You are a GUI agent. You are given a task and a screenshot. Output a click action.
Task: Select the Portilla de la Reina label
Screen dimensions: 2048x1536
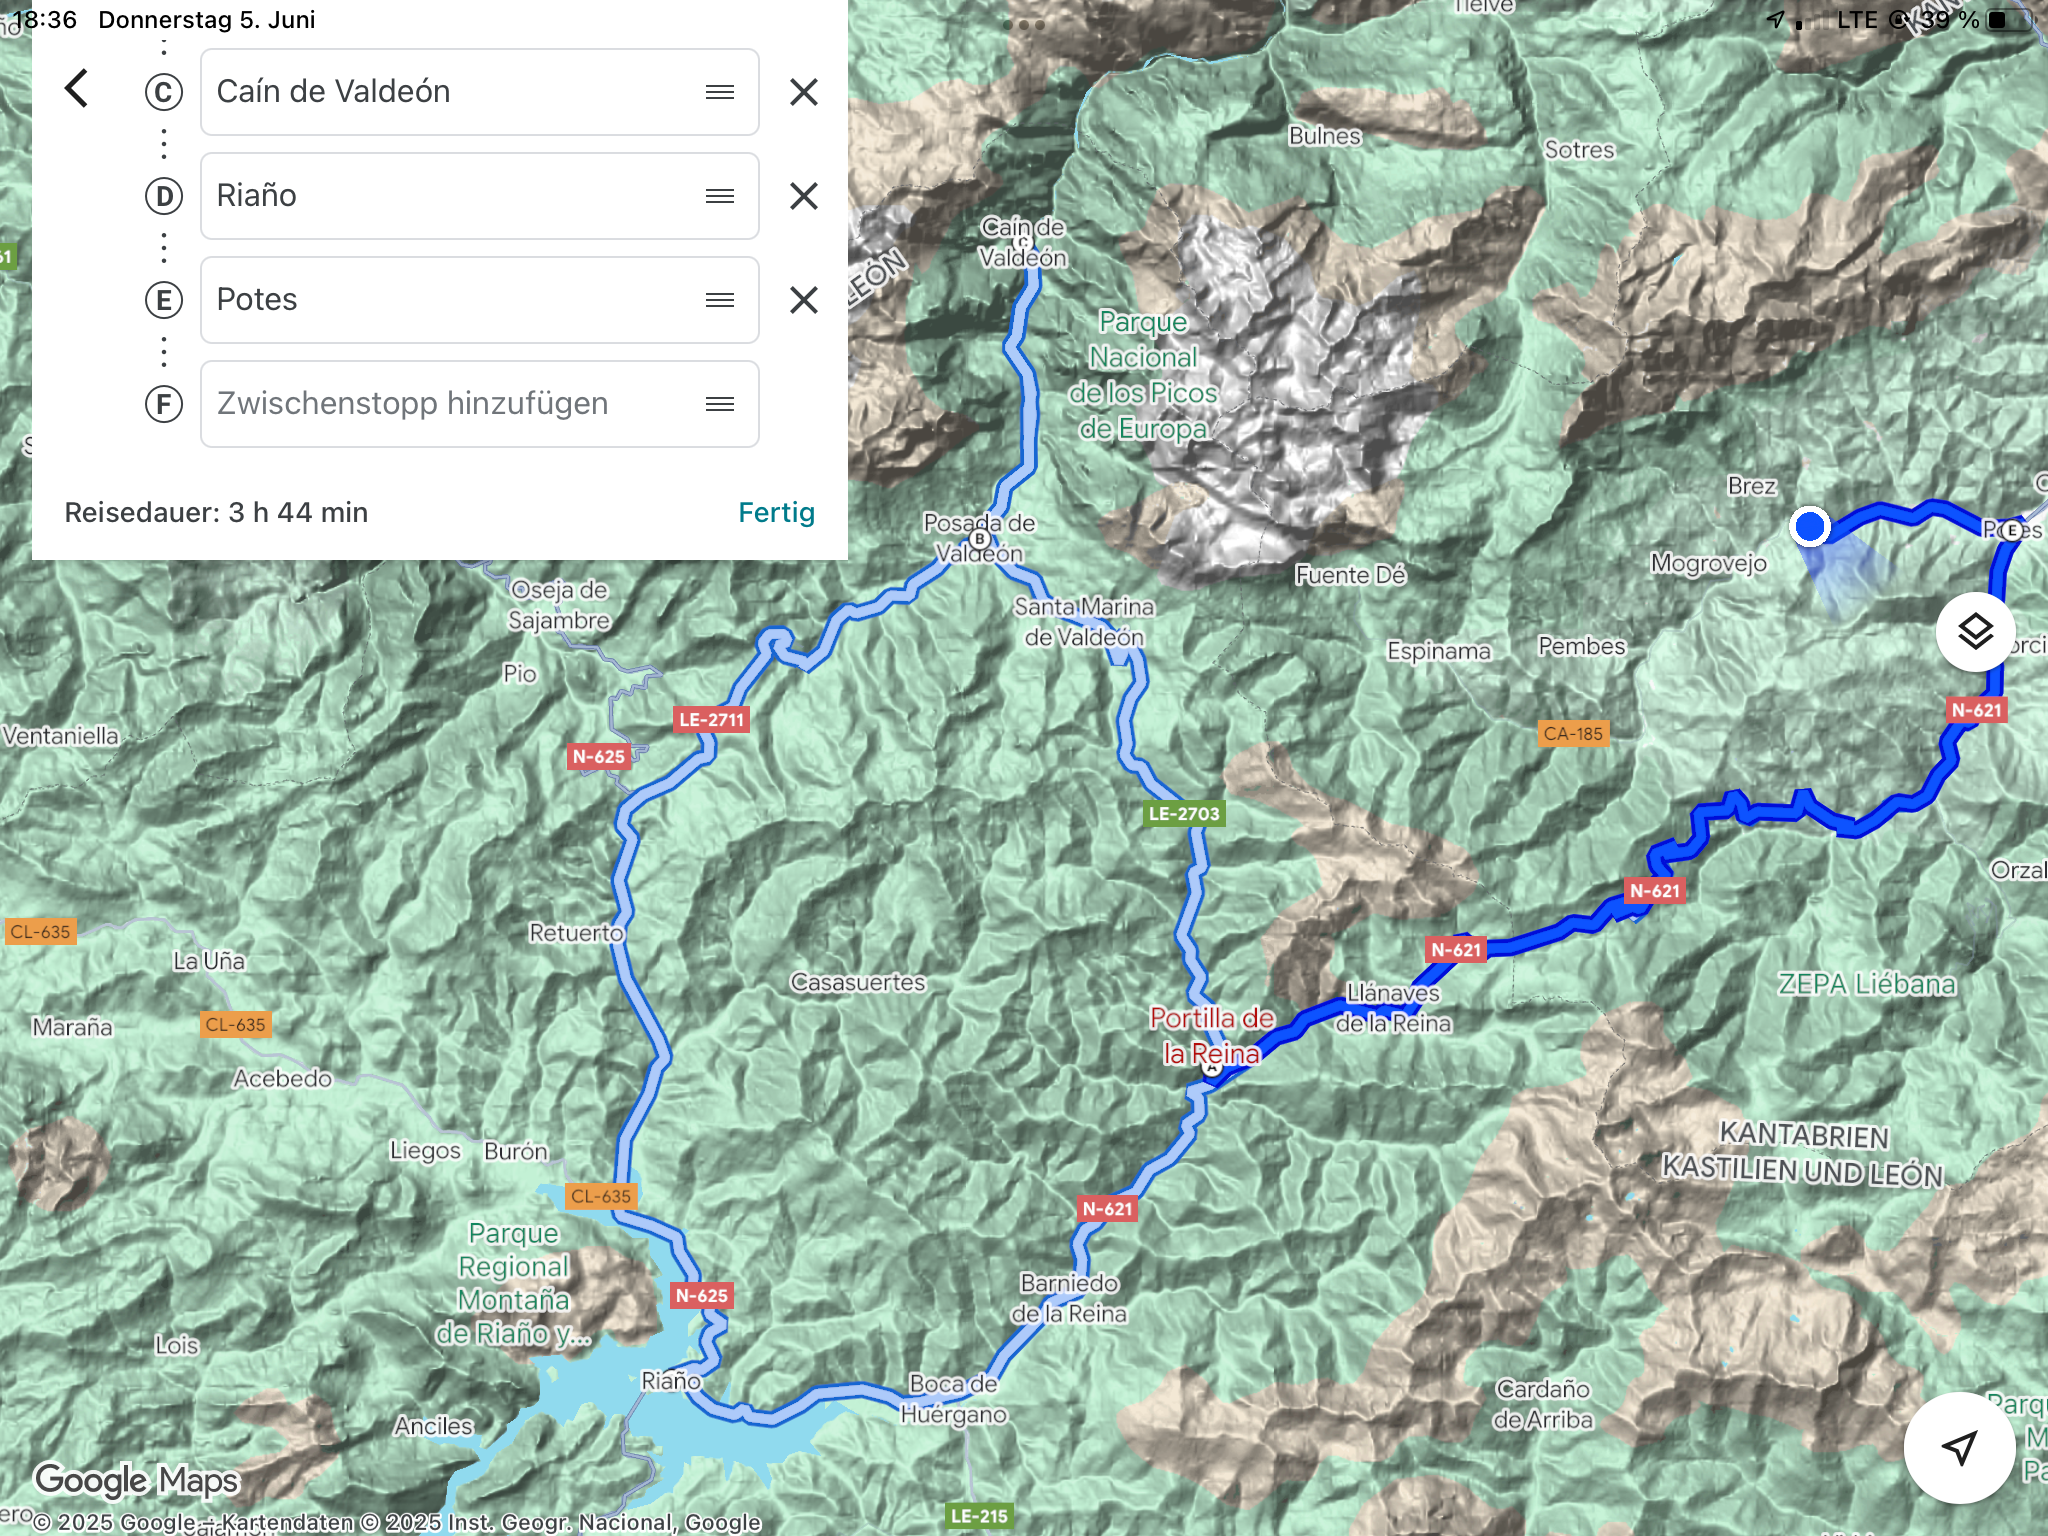tap(1212, 1035)
